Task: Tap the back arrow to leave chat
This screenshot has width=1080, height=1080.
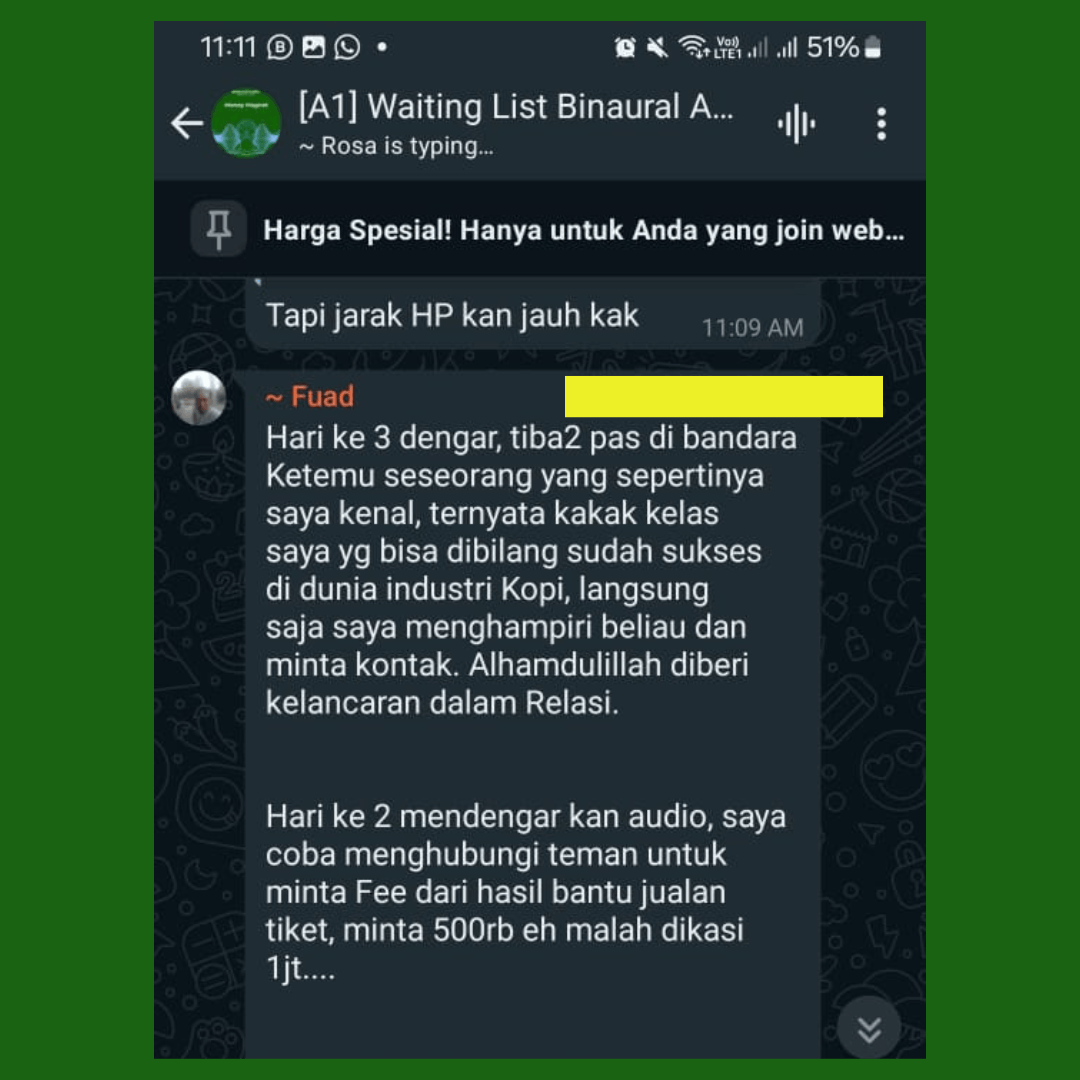Action: [187, 124]
